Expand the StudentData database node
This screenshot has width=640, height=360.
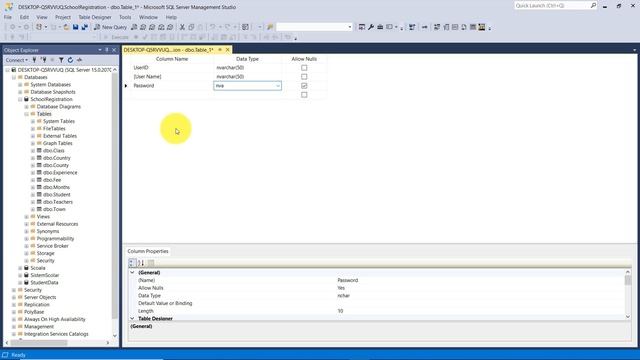coord(20,282)
